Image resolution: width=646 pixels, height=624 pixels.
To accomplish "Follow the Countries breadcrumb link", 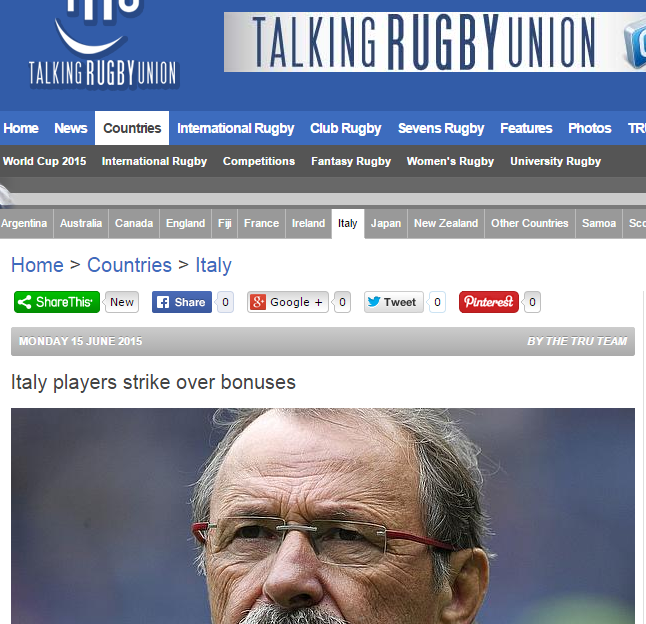I will (x=129, y=265).
